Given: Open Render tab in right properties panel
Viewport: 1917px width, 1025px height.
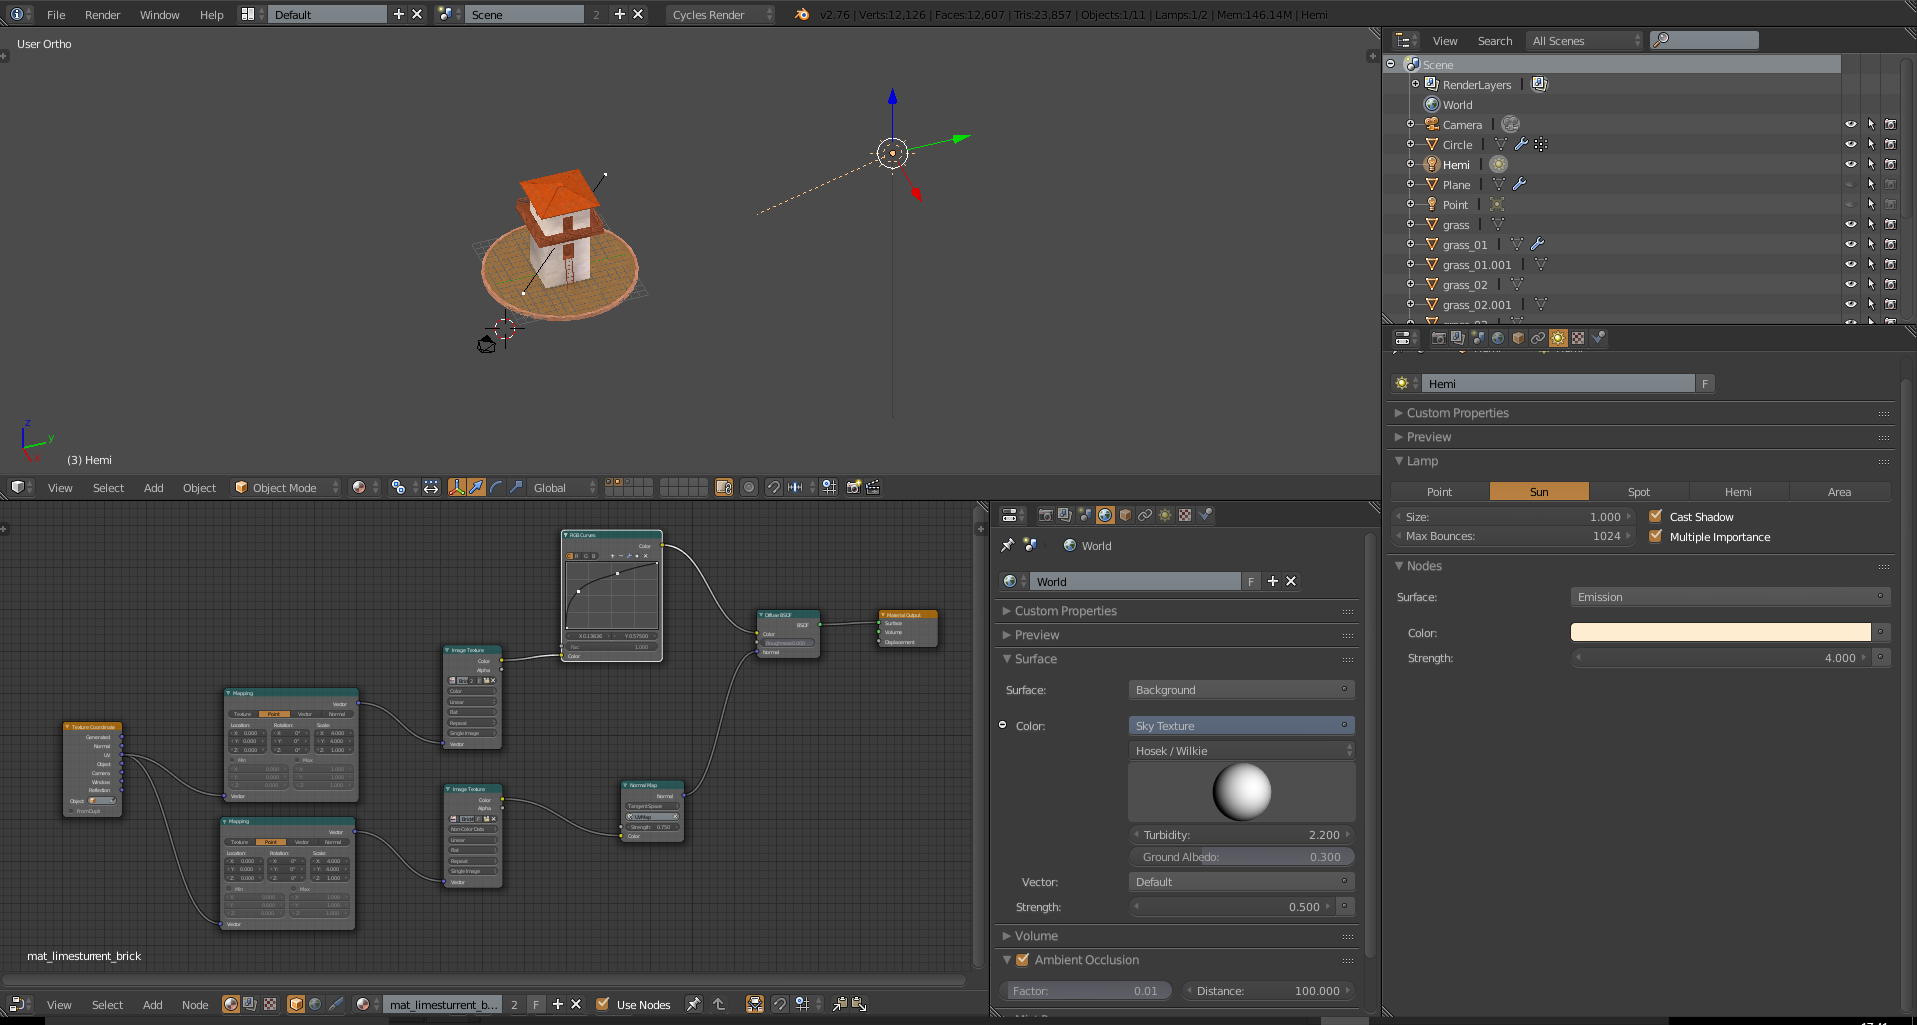Looking at the screenshot, I should tap(1438, 338).
